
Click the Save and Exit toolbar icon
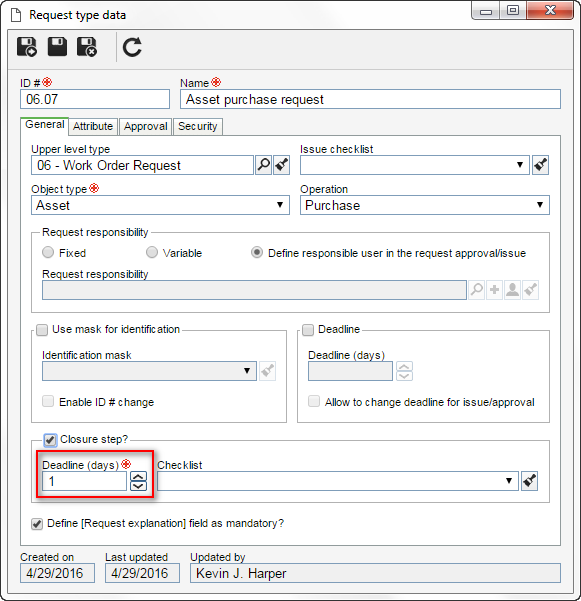[87, 47]
